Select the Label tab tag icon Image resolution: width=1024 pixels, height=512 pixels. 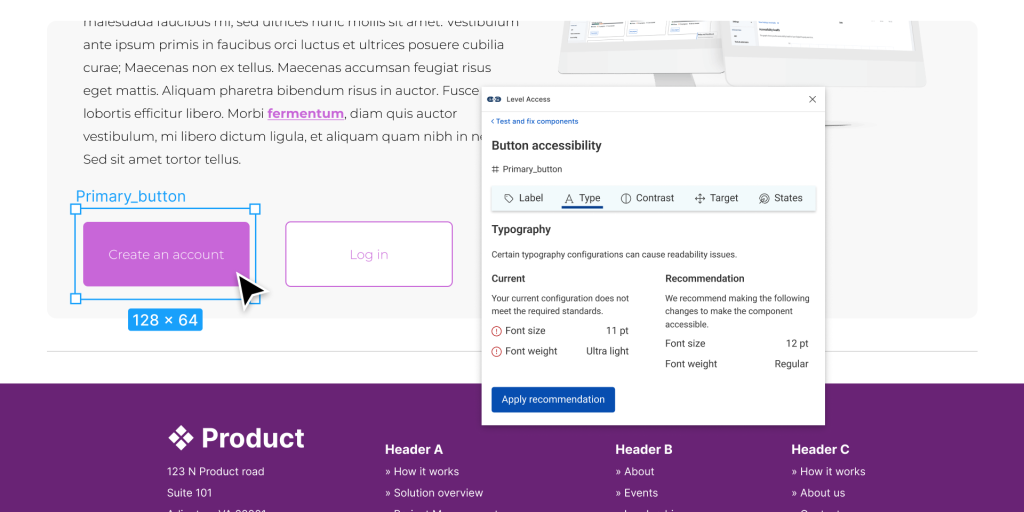(x=509, y=198)
